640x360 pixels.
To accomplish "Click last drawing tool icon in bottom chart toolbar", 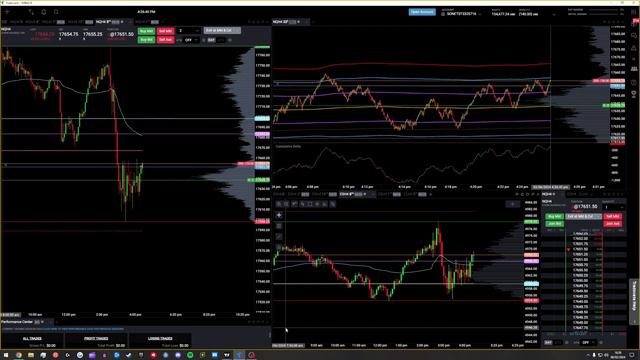I will pyautogui.click(x=333, y=204).
